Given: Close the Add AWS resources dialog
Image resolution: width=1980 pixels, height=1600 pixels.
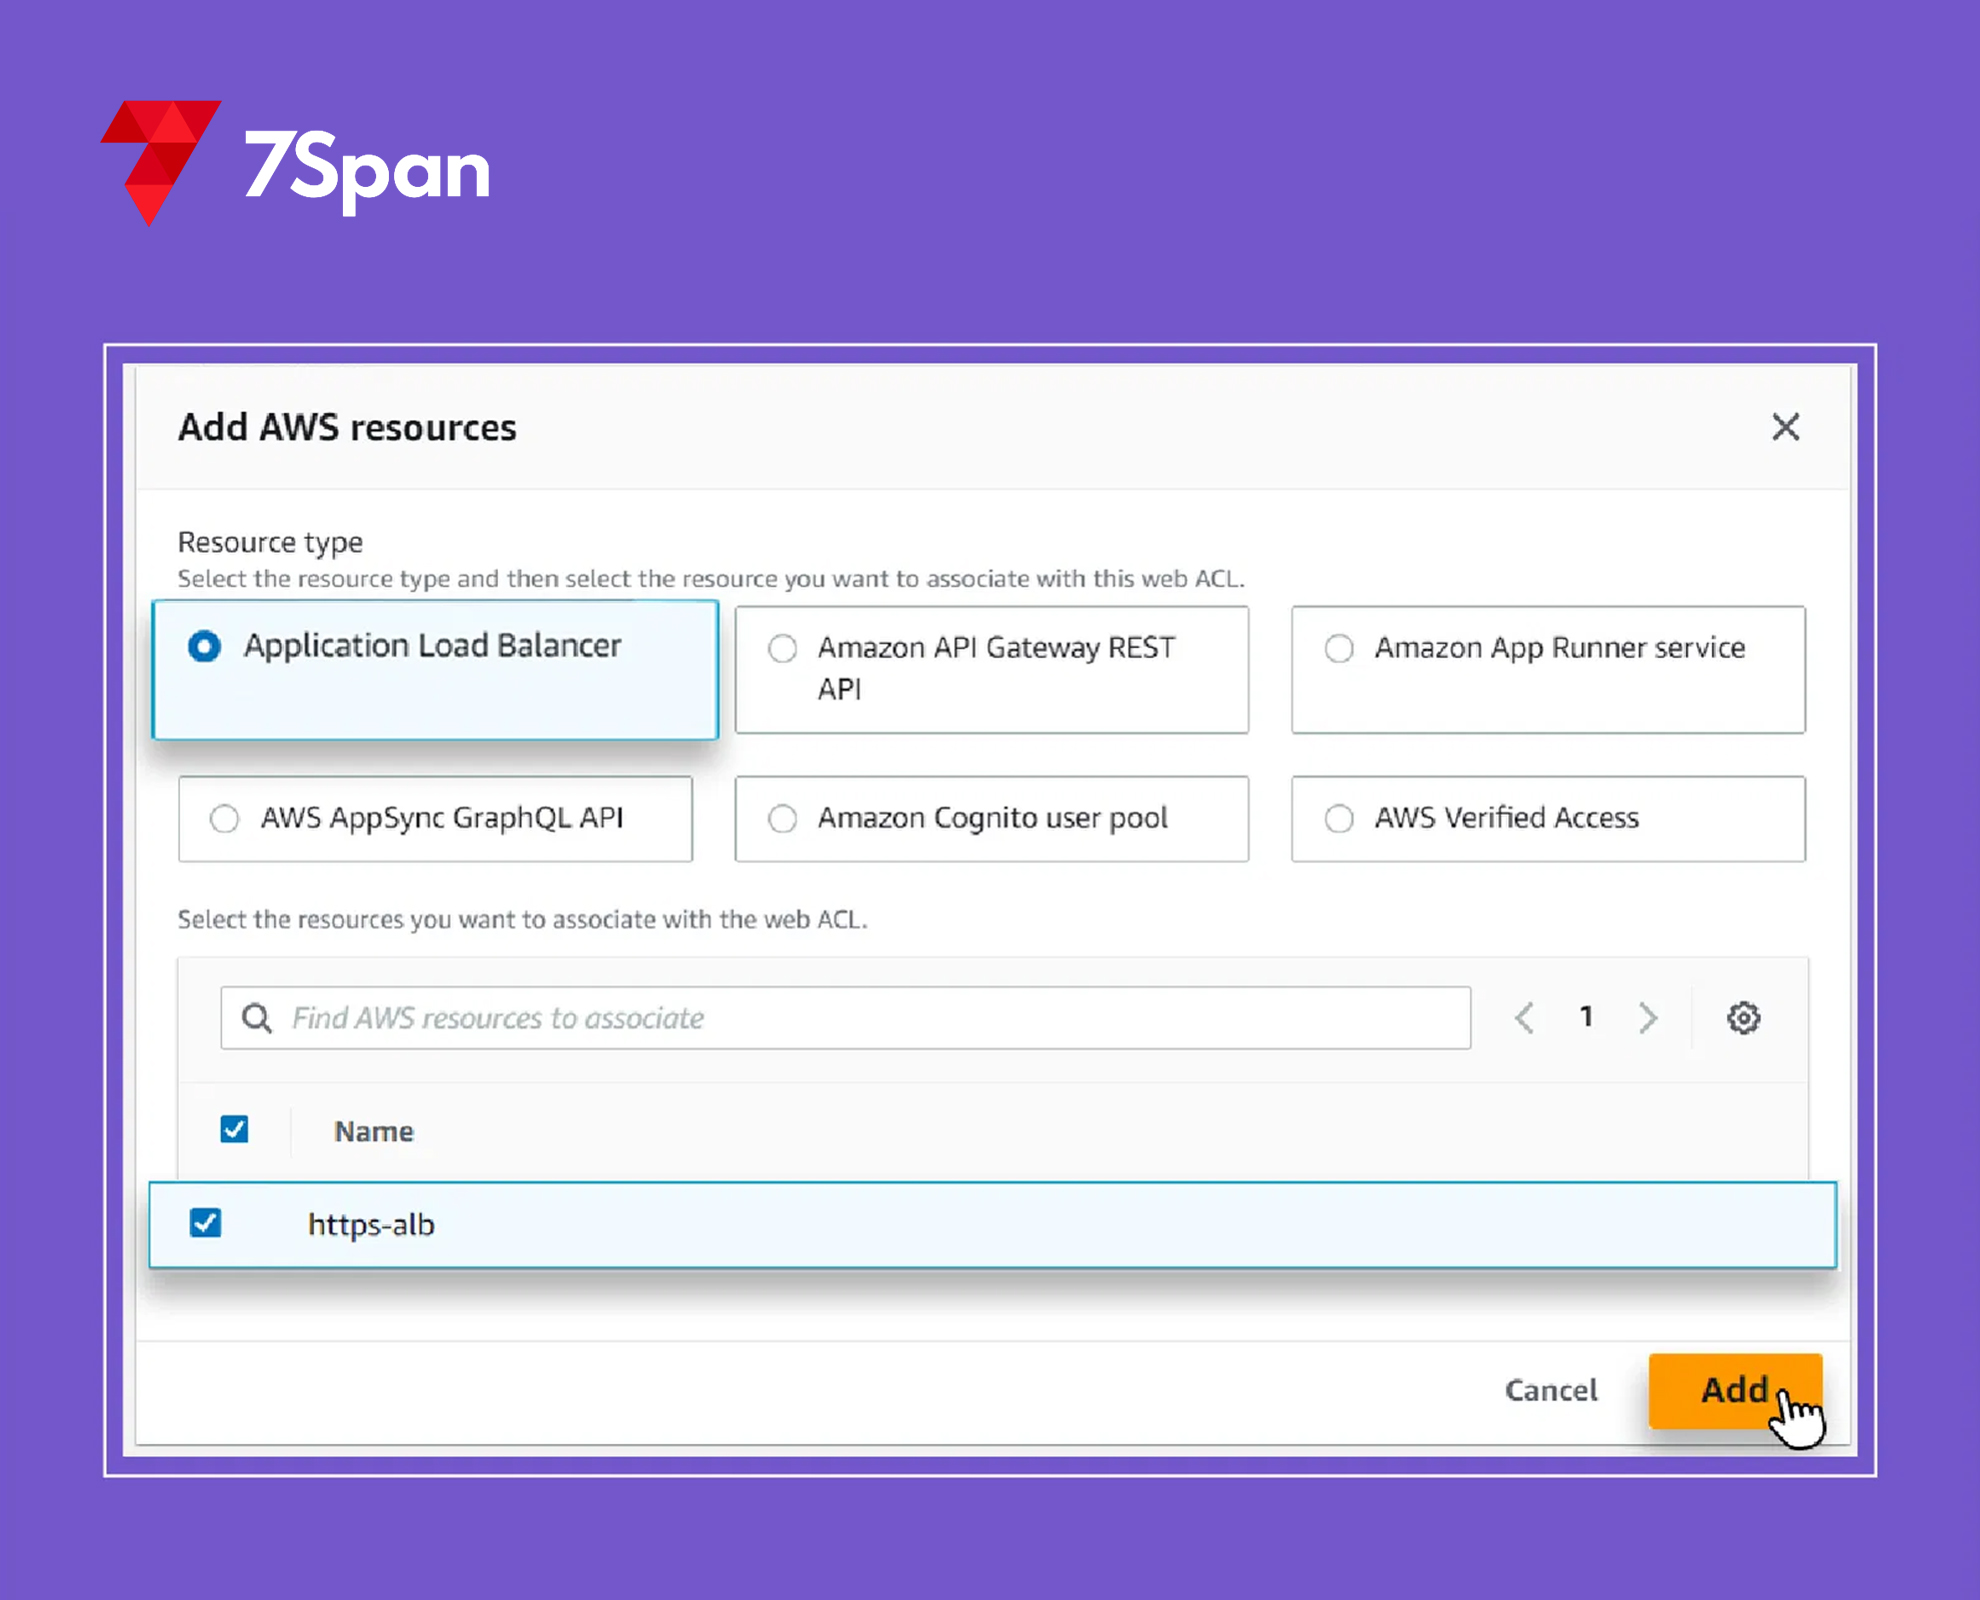Looking at the screenshot, I should (1785, 427).
